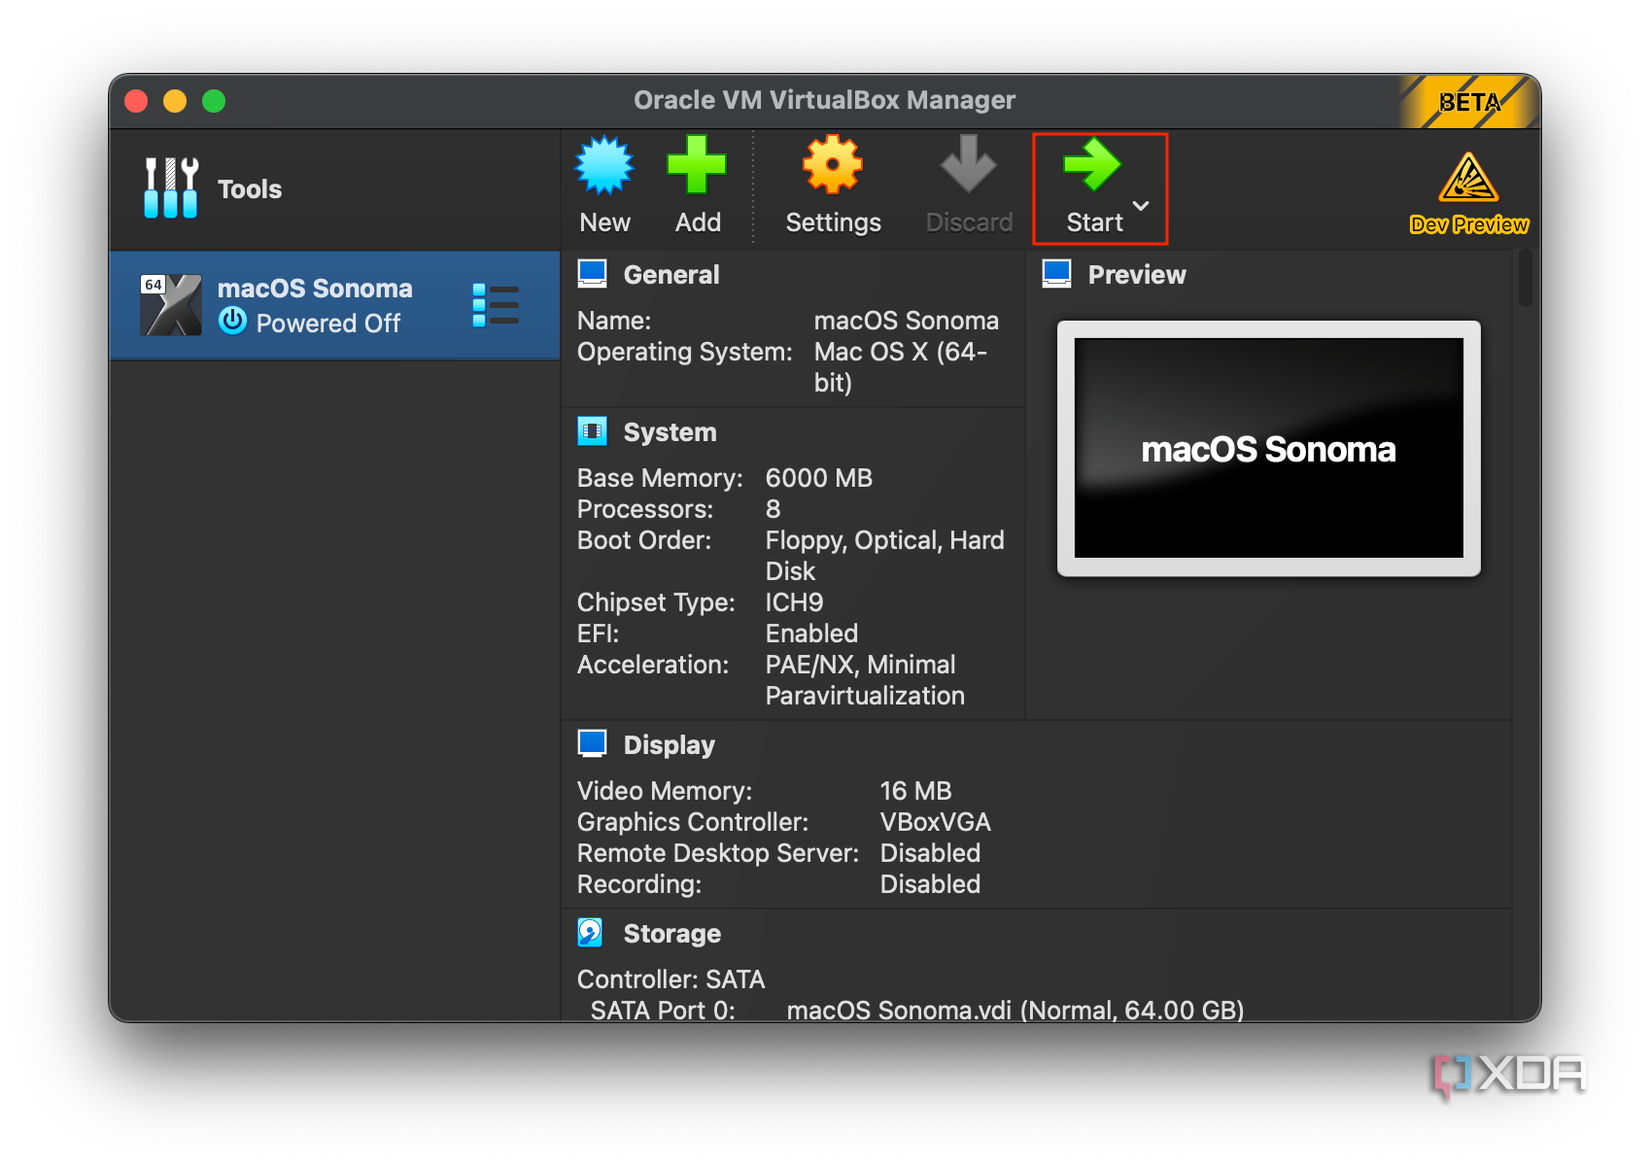Click the Tools panel icon
The image size is (1650, 1166).
coord(170,188)
